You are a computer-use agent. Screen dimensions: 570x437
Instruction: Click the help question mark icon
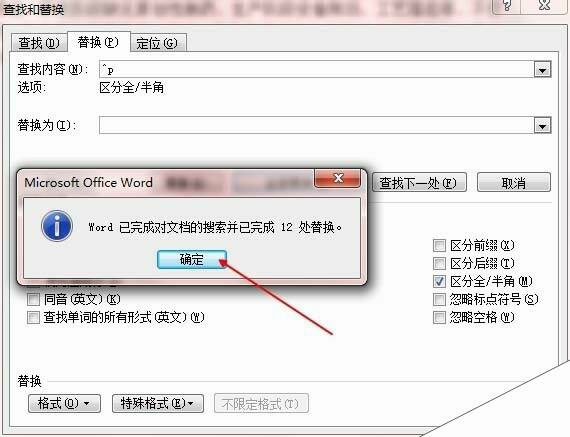(507, 5)
